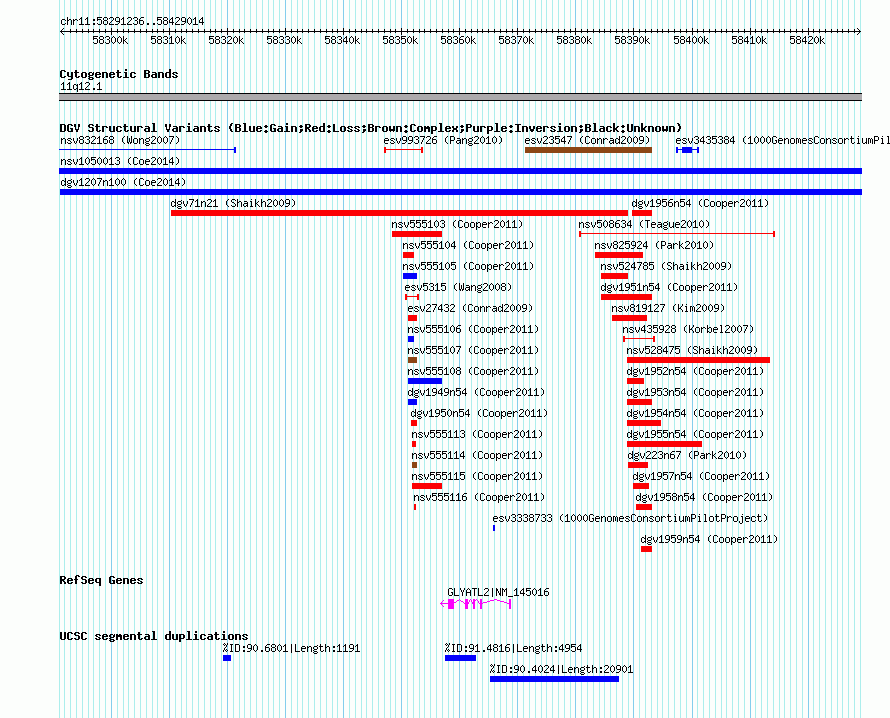The height and width of the screenshot is (718, 890).
Task: Click the nsv555114 (Cooper2011) label
Action: click(477, 455)
